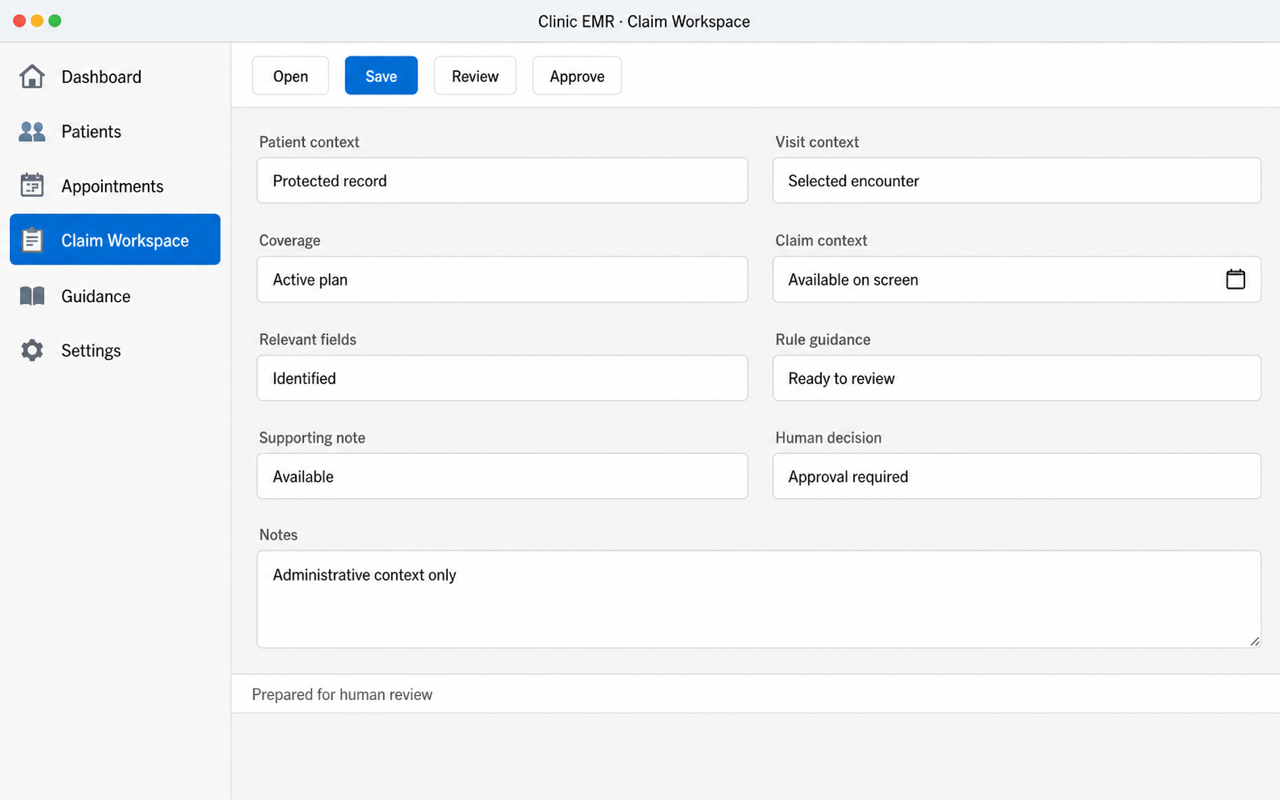The width and height of the screenshot is (1280, 800).
Task: Click inside the Notes text area
Action: coord(759,599)
